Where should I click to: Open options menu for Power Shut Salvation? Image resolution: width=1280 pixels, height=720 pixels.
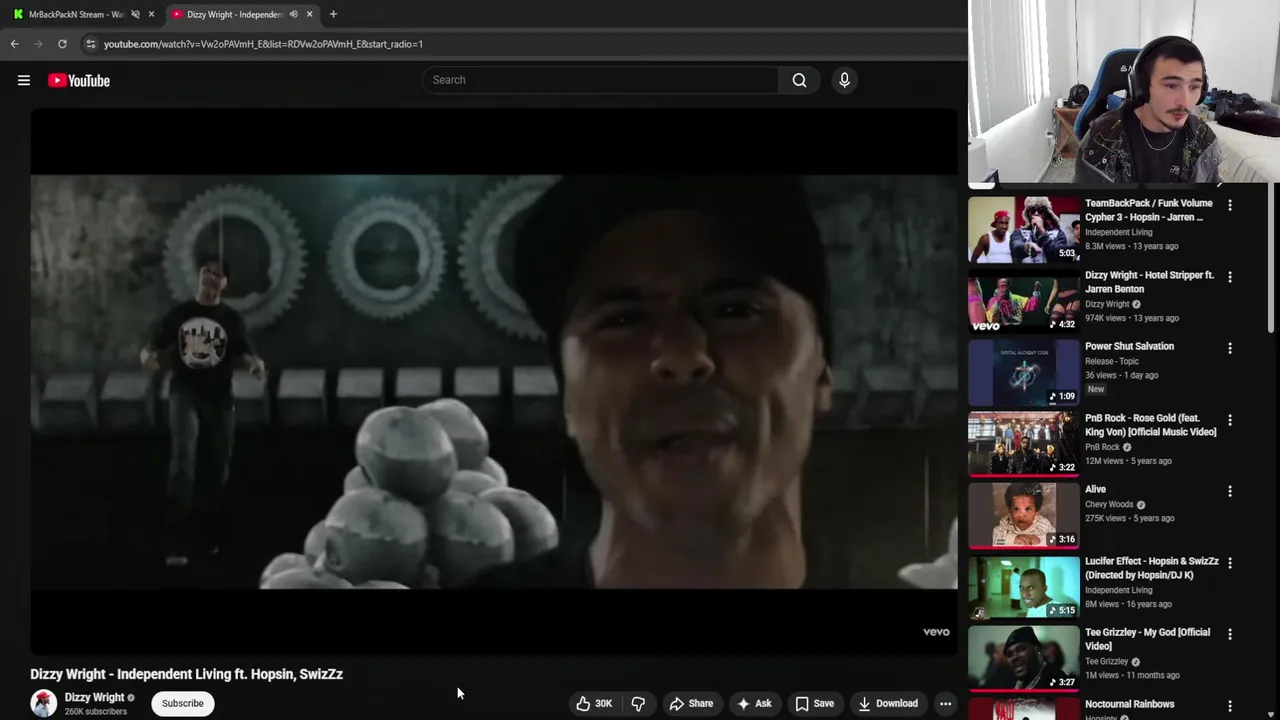(x=1230, y=348)
